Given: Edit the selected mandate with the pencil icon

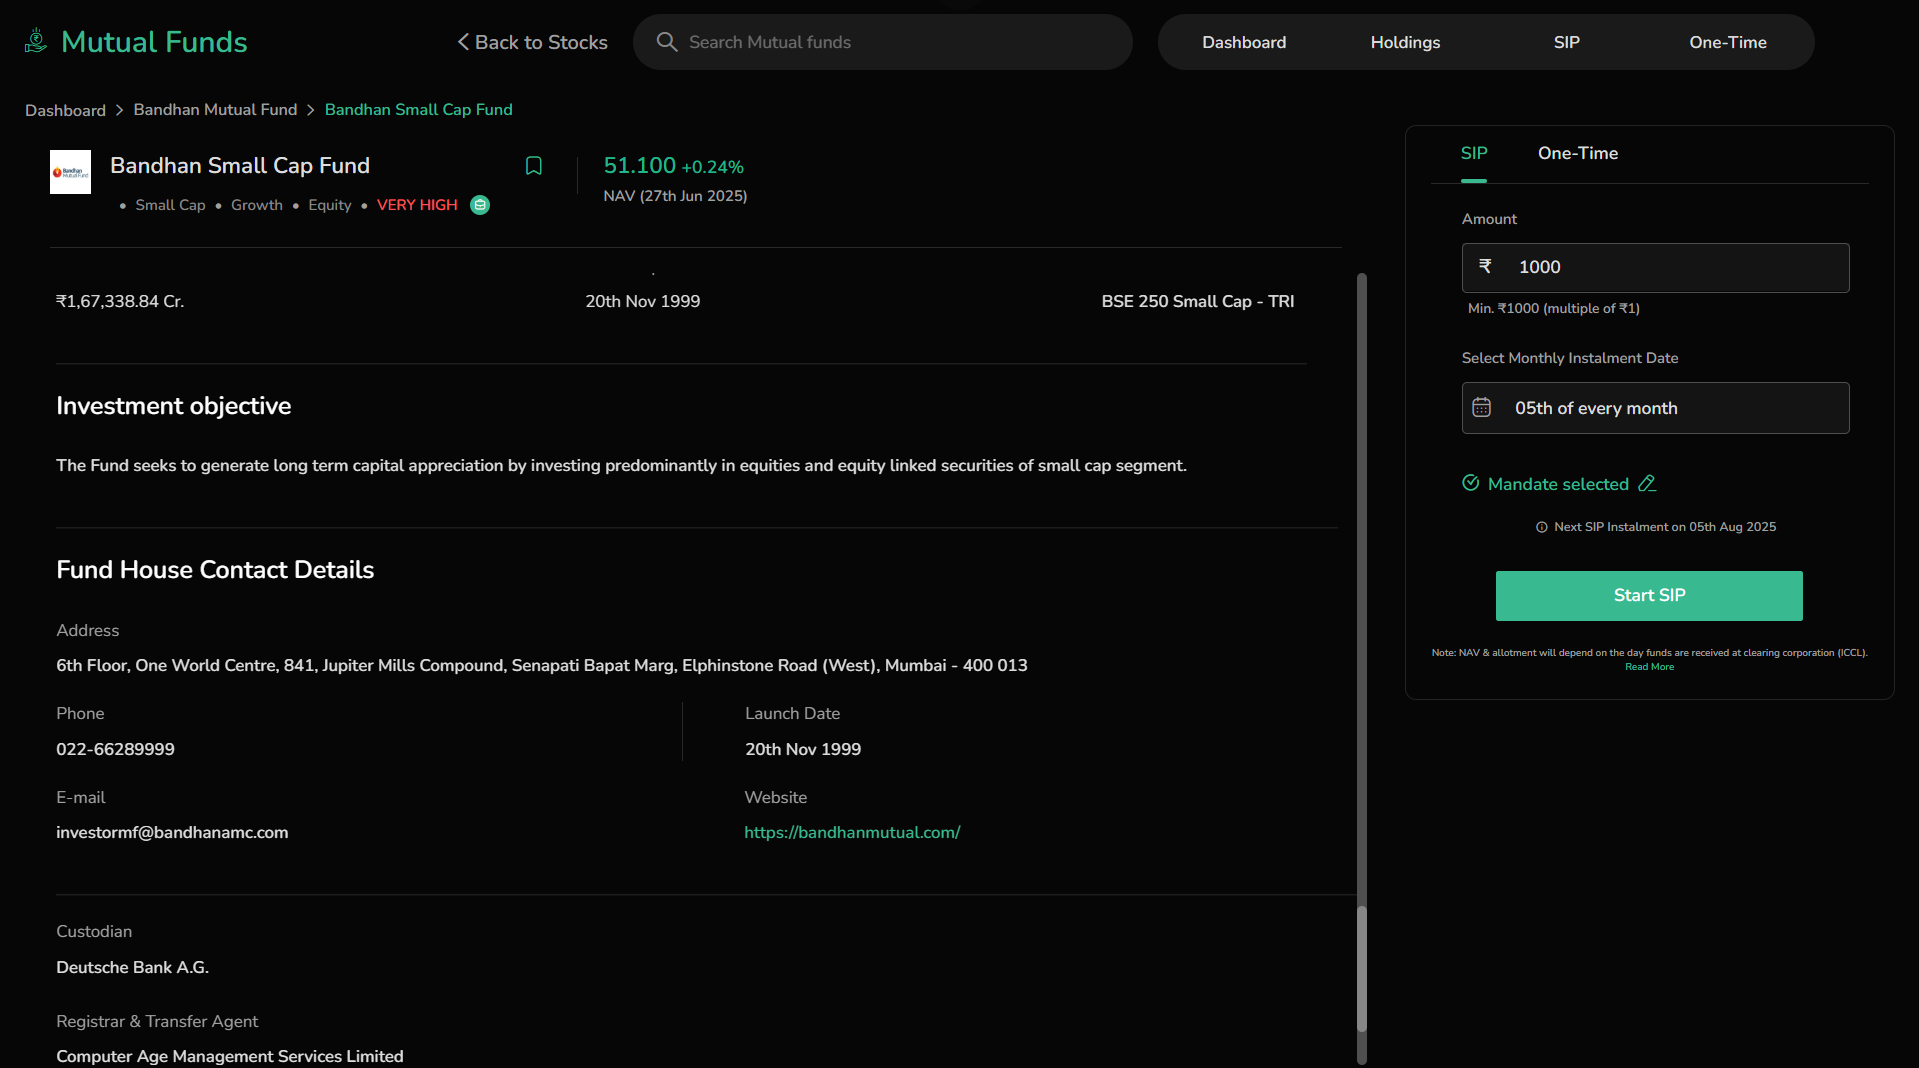Looking at the screenshot, I should (1647, 484).
